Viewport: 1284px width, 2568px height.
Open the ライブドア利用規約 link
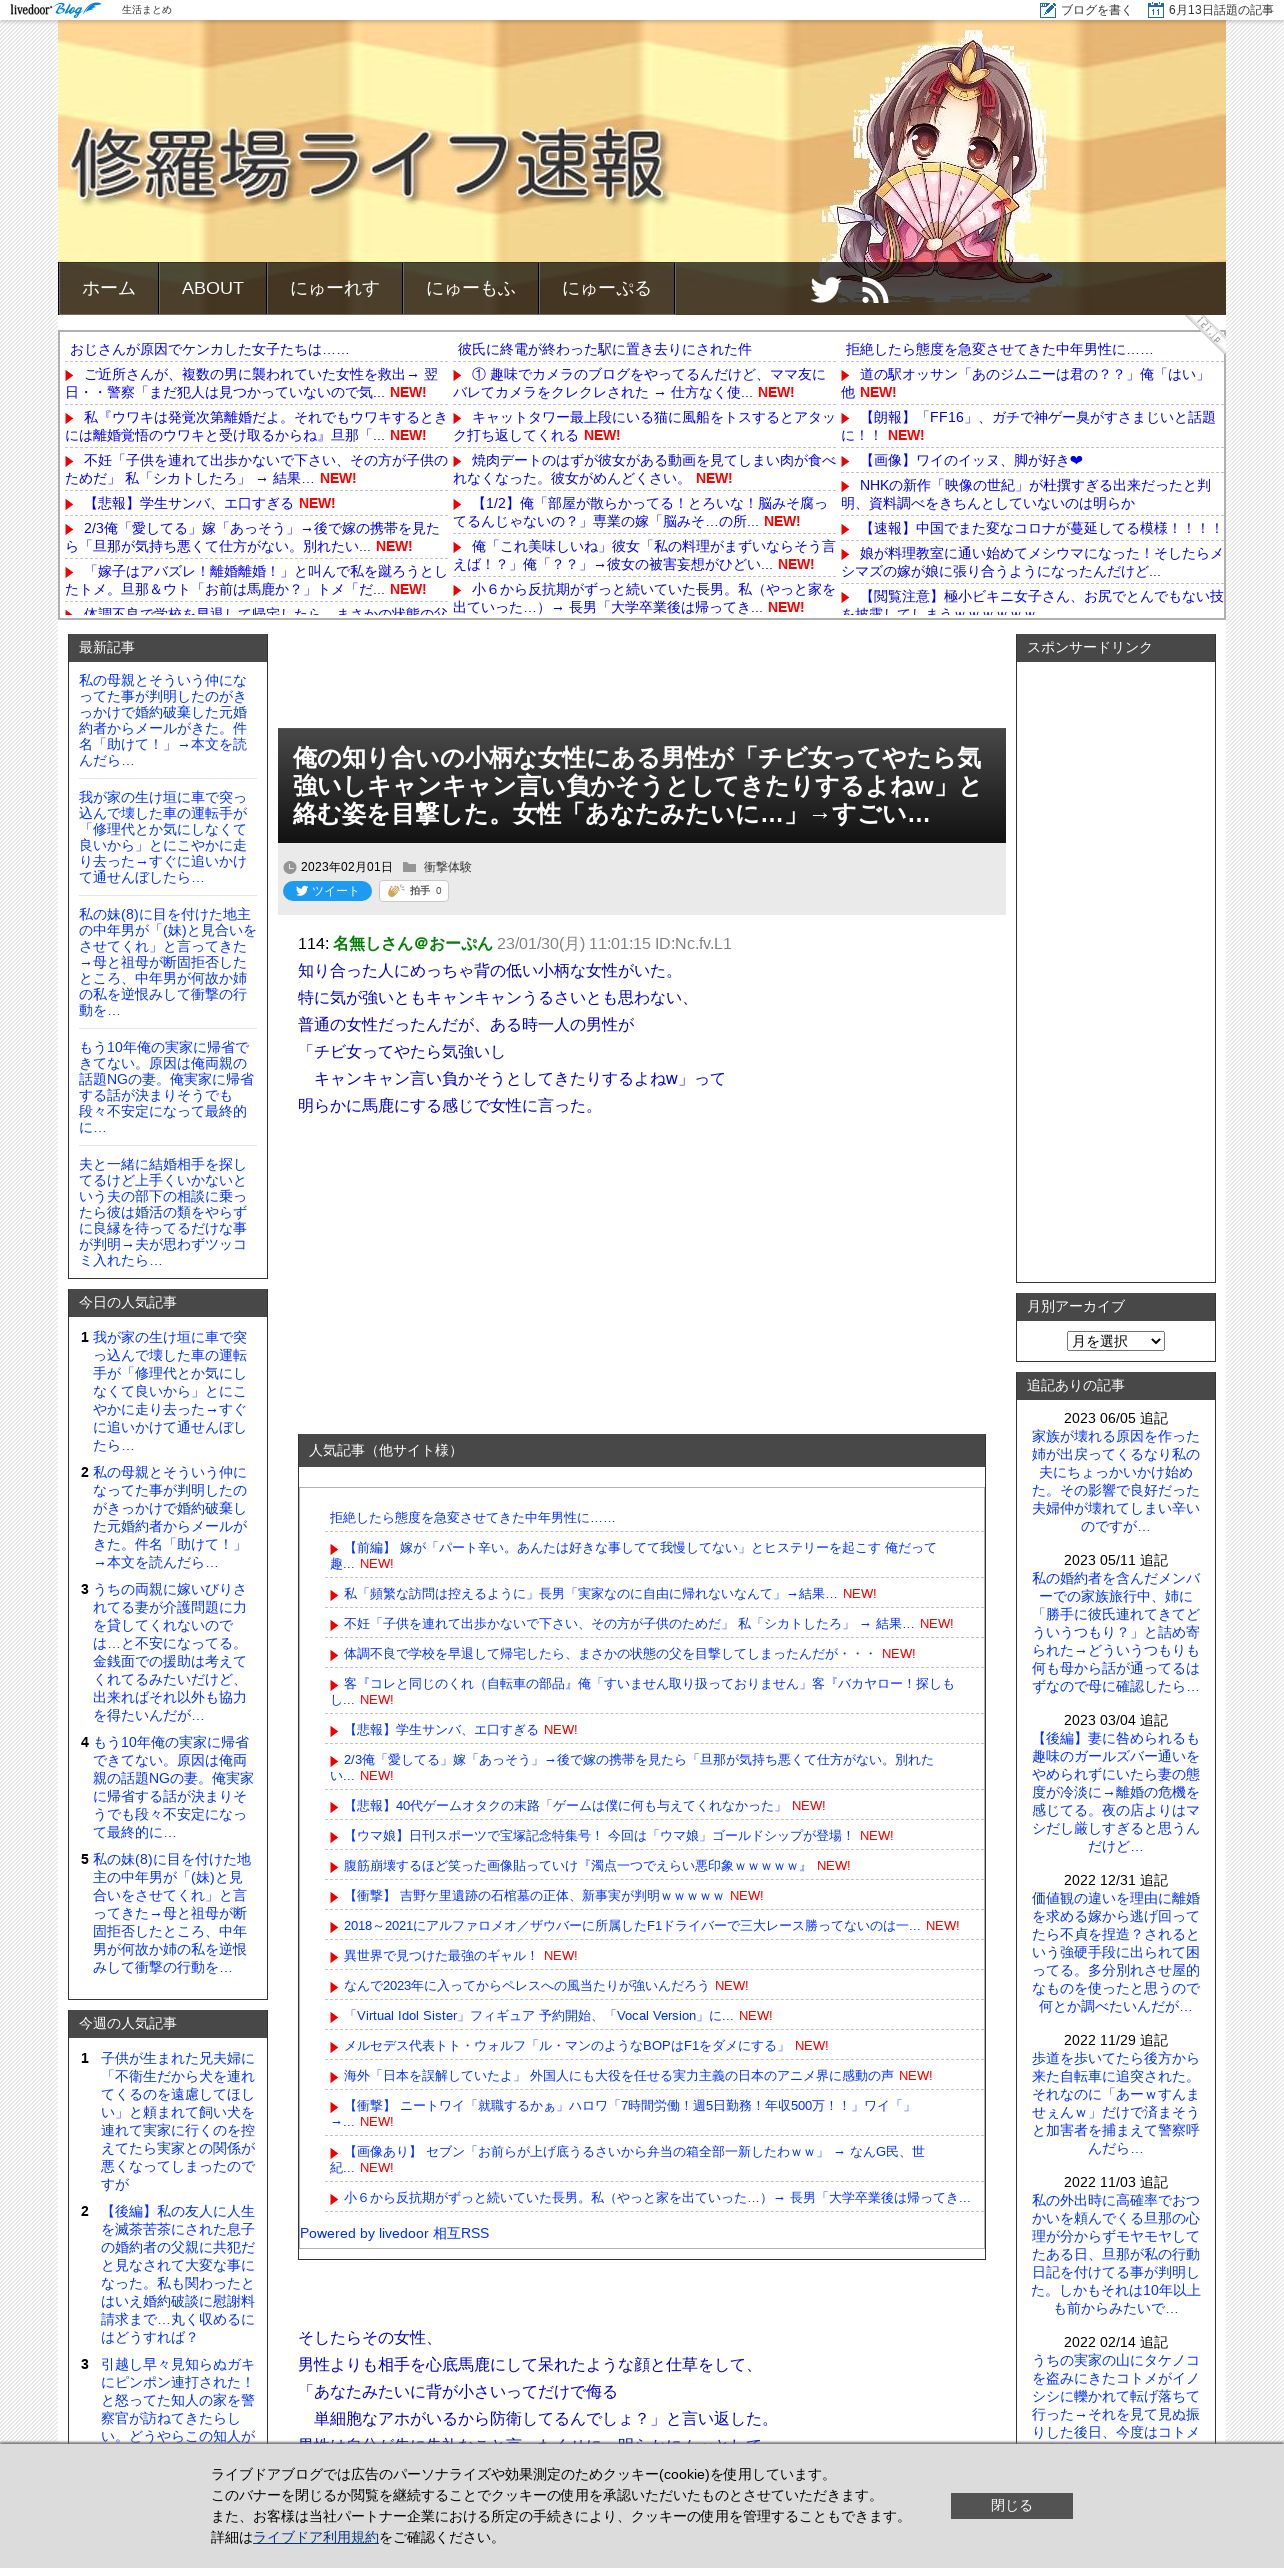pos(315,2537)
